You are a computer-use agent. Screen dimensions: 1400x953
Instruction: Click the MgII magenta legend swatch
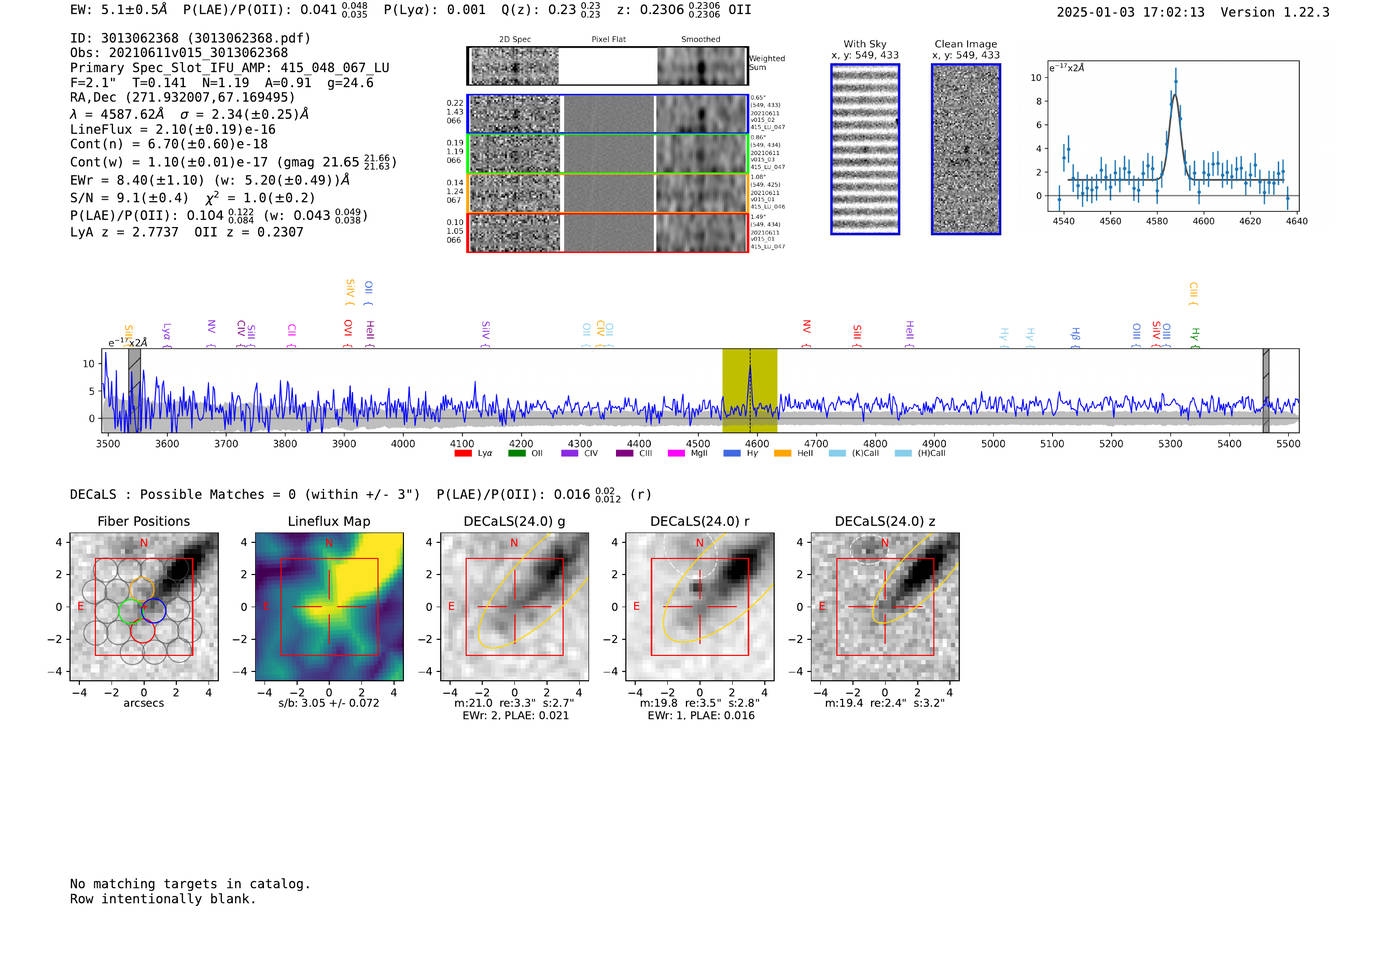(677, 454)
